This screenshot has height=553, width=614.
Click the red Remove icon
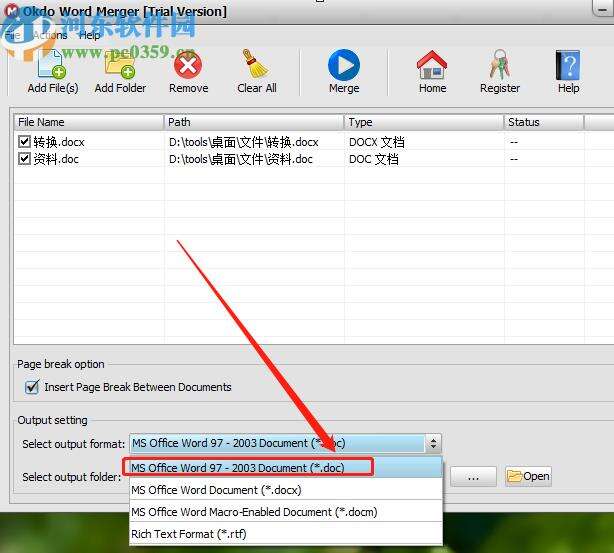(x=188, y=65)
